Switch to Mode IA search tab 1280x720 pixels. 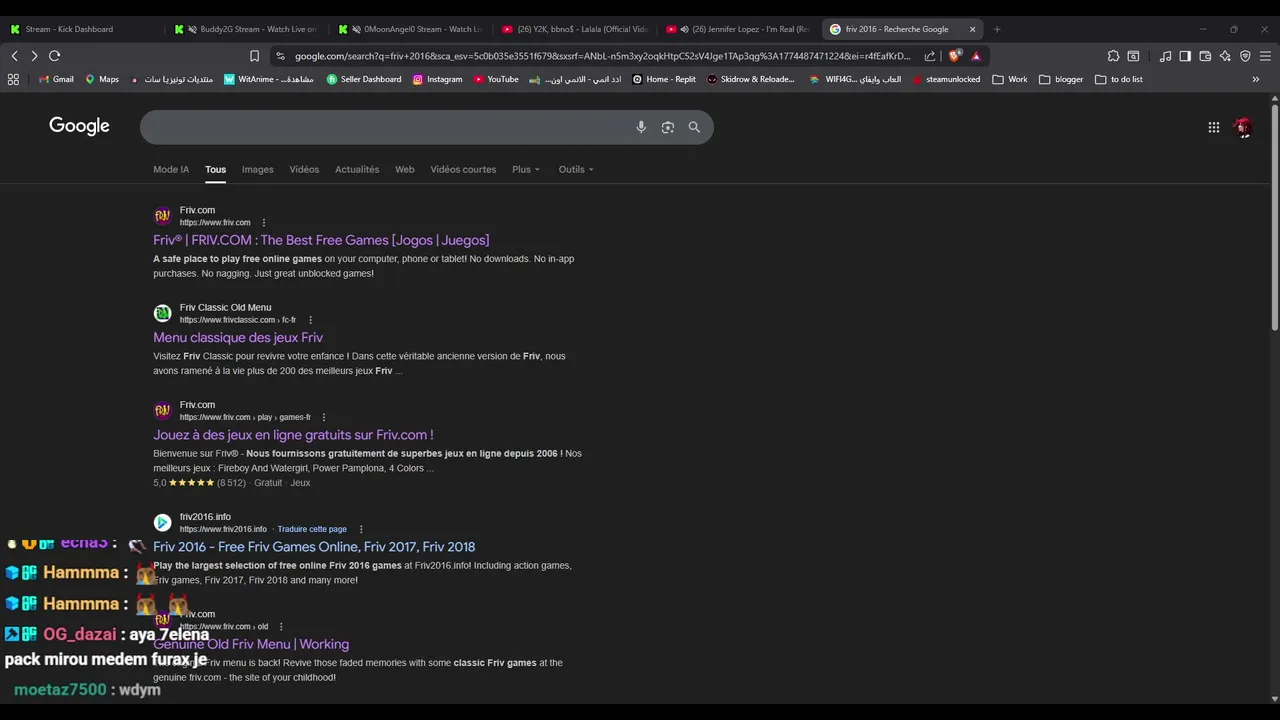coord(171,169)
